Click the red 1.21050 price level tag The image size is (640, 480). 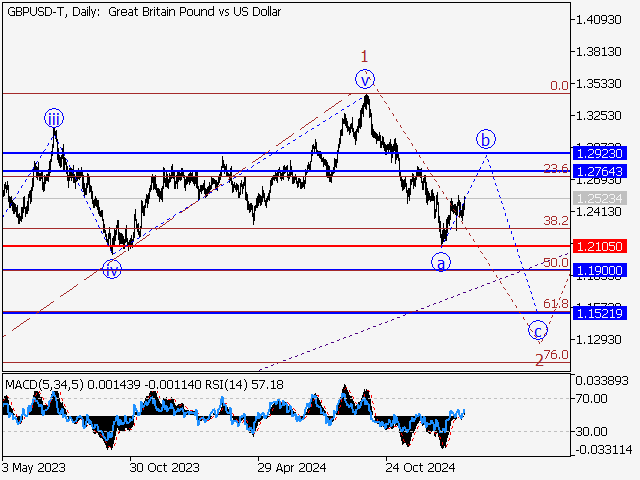(600, 245)
